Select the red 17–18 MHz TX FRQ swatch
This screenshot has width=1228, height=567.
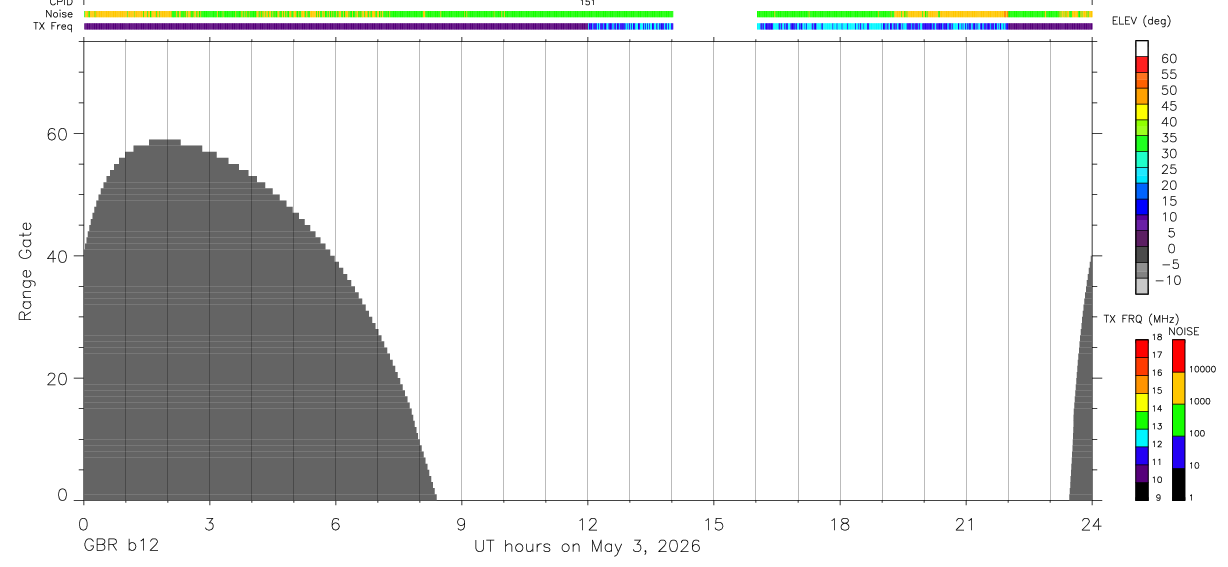[x=1141, y=349]
